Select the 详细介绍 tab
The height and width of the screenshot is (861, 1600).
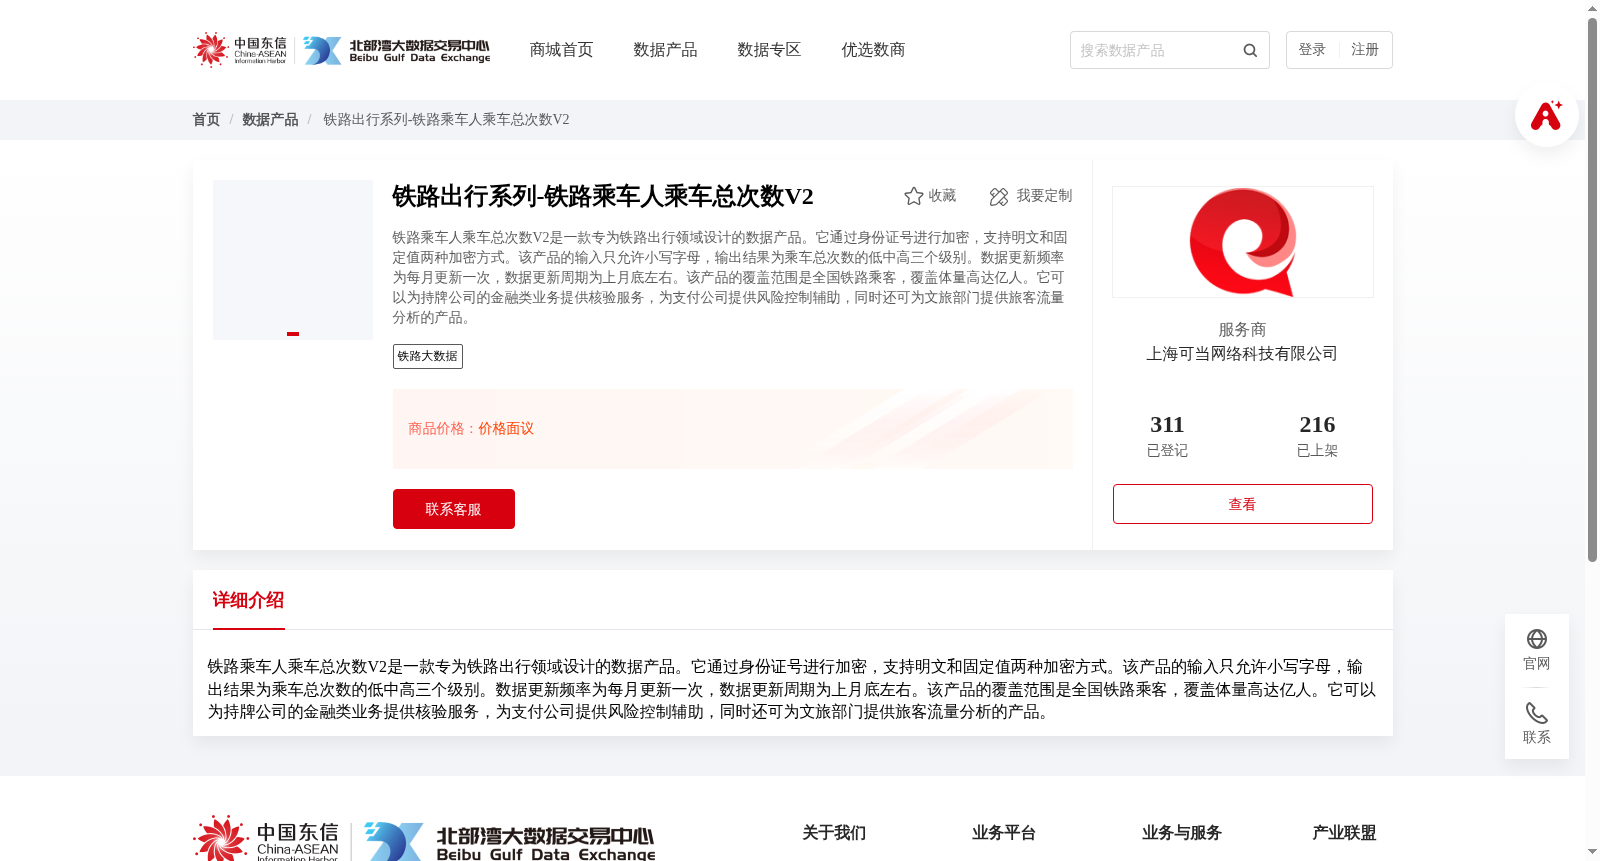point(248,600)
